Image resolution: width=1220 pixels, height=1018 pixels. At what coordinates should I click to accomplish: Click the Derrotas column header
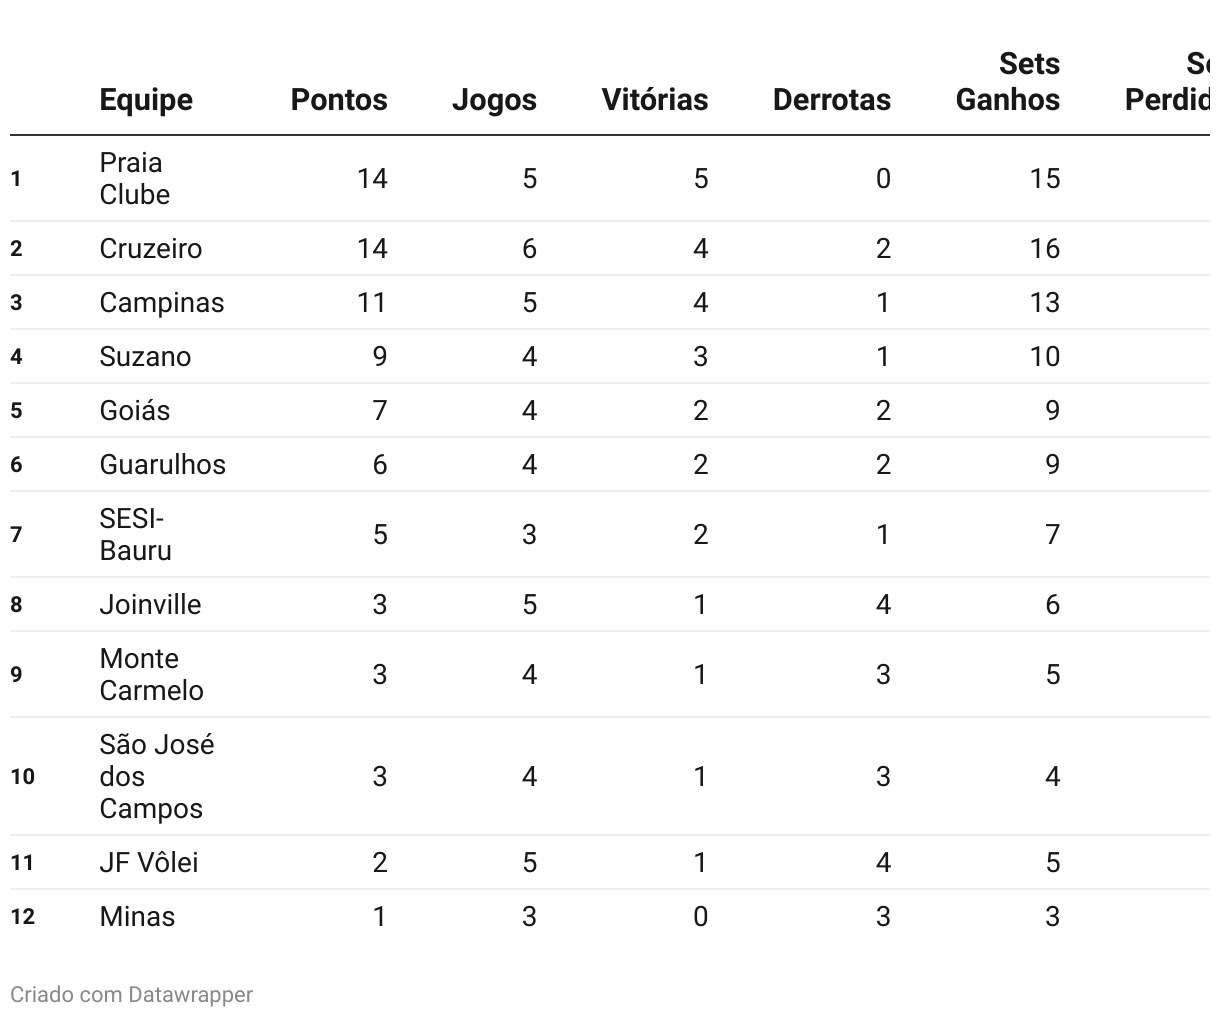pyautogui.click(x=832, y=100)
